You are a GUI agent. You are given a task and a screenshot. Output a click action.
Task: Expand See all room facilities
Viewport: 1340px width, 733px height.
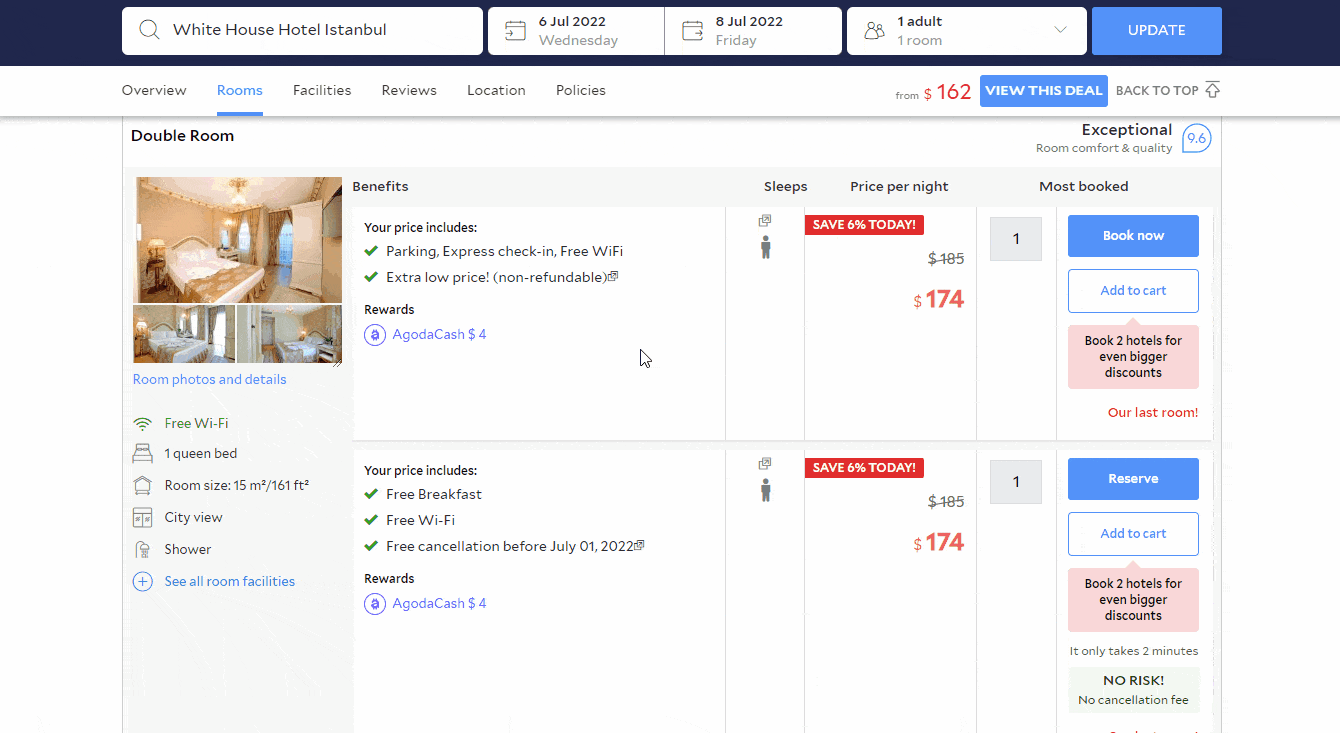(230, 581)
